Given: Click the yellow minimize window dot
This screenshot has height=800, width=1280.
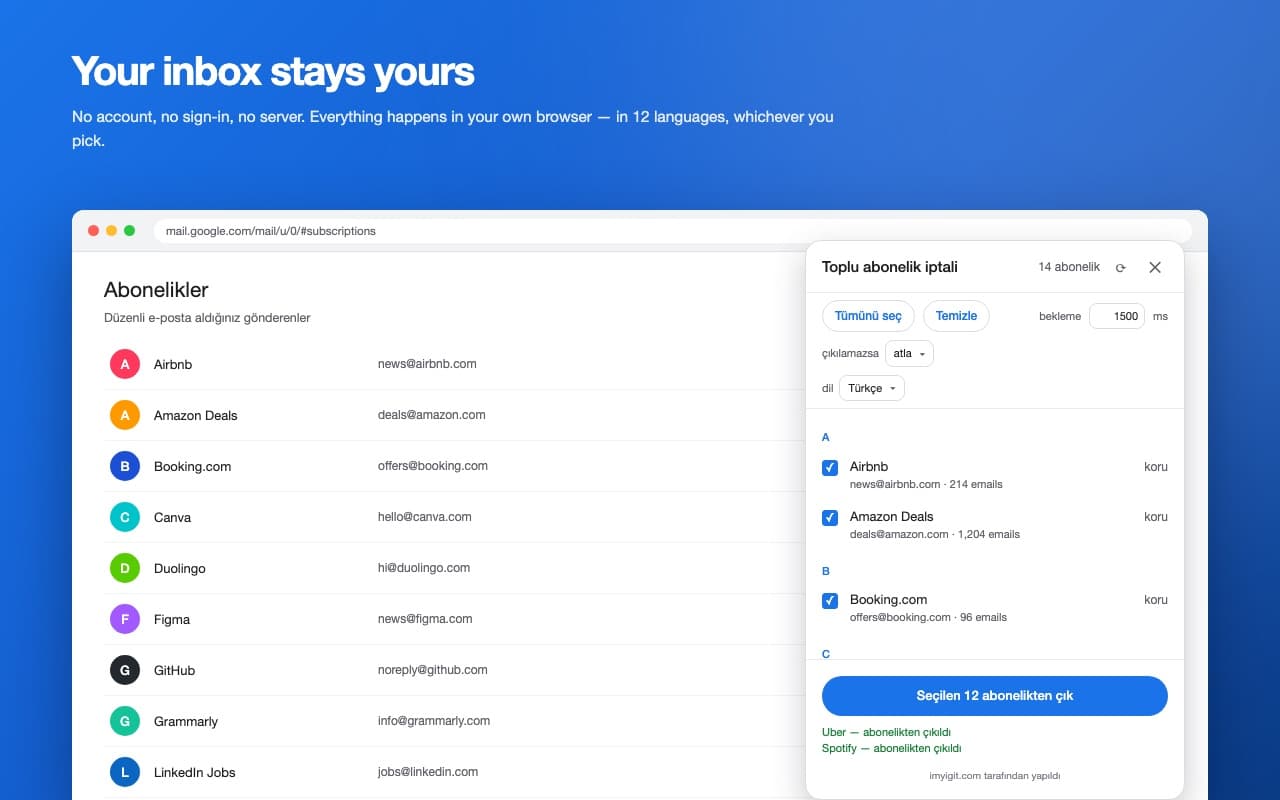Looking at the screenshot, I should click(111, 231).
